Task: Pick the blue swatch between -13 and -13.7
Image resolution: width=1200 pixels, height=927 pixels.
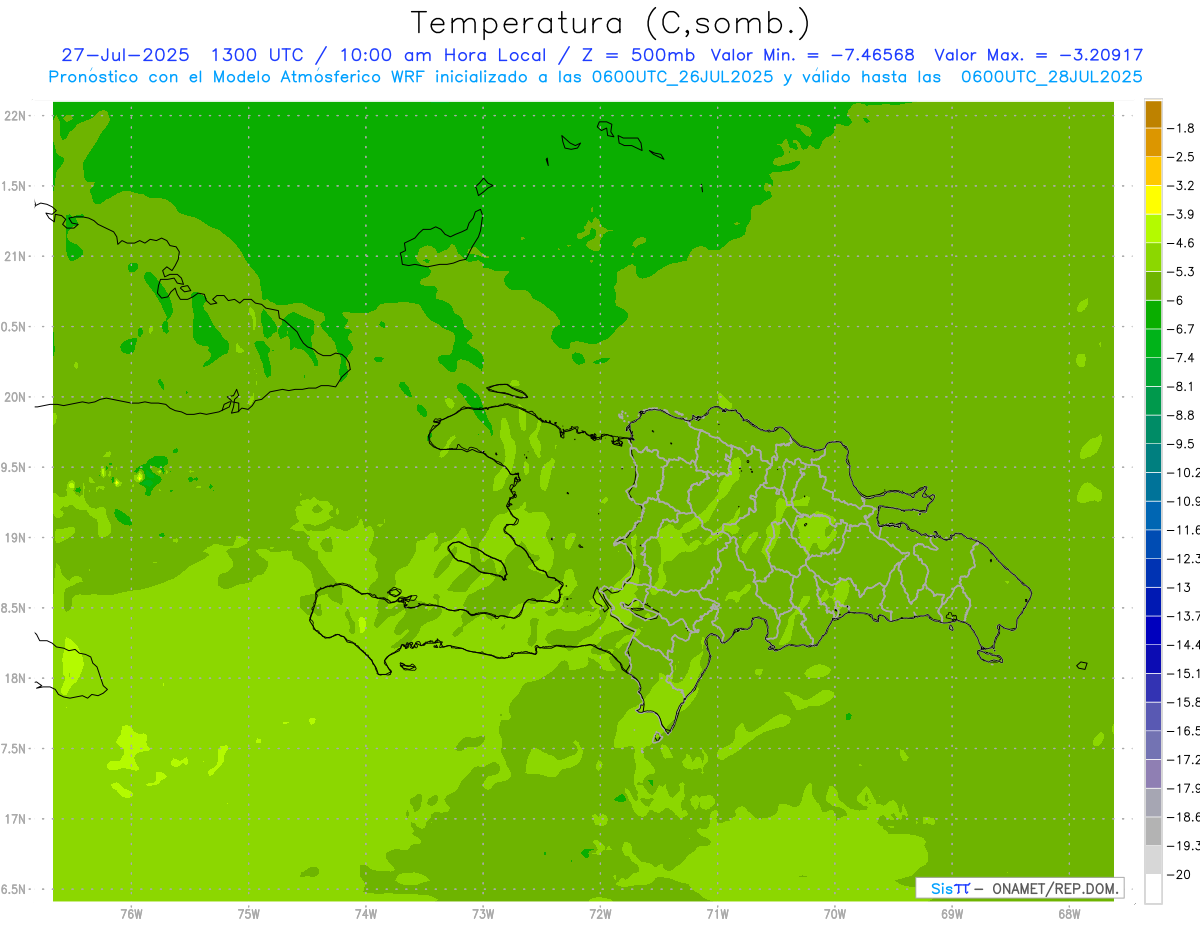Action: 1153,602
